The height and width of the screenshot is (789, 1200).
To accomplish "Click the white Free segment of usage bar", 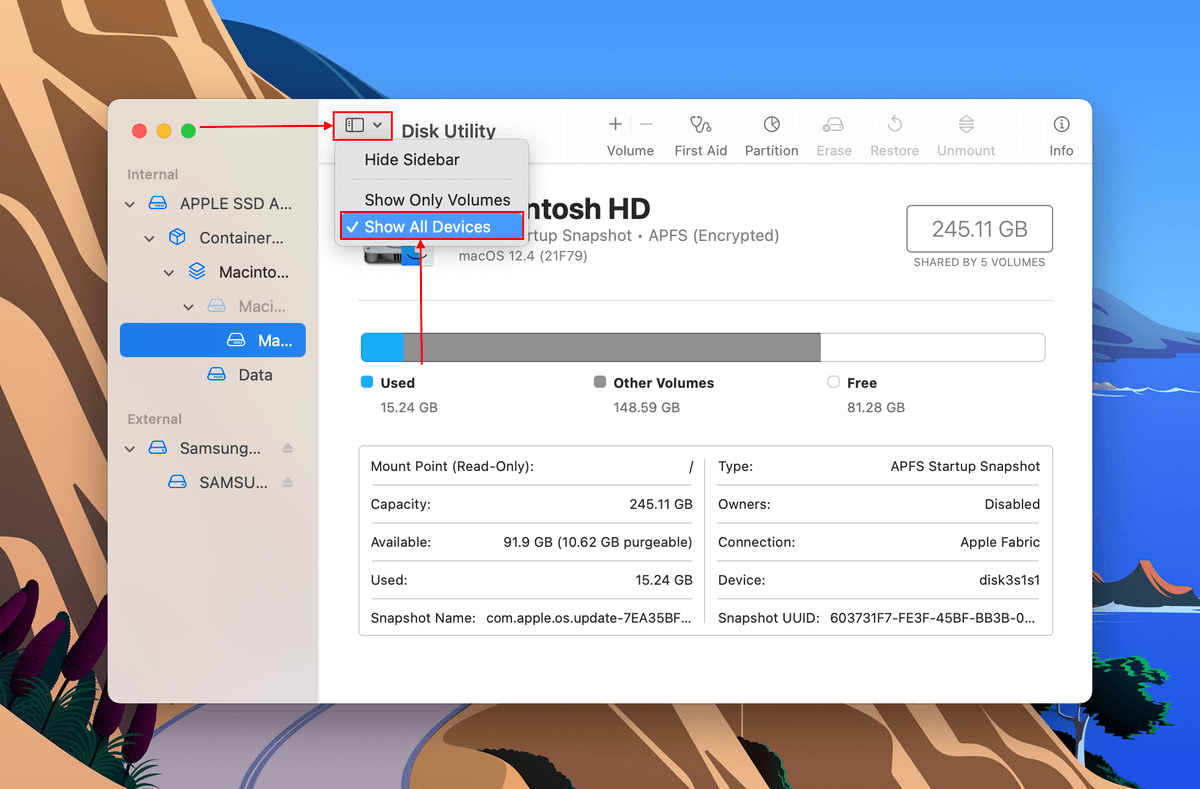I will (932, 348).
